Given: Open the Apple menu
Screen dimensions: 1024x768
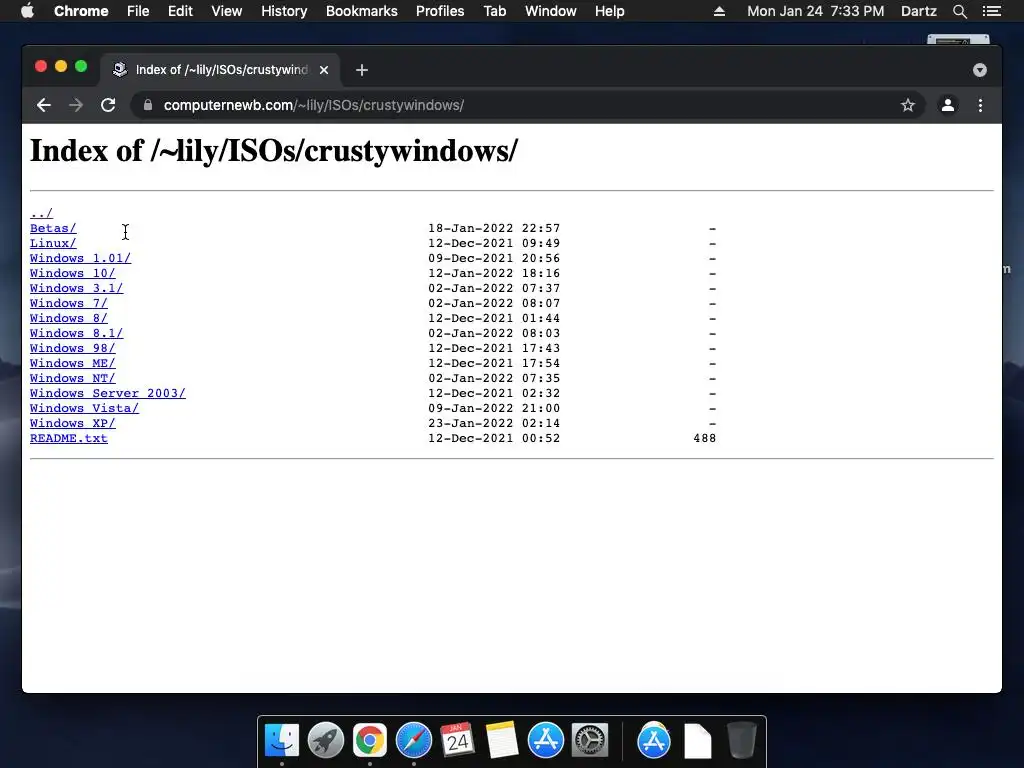Looking at the screenshot, I should [x=27, y=11].
